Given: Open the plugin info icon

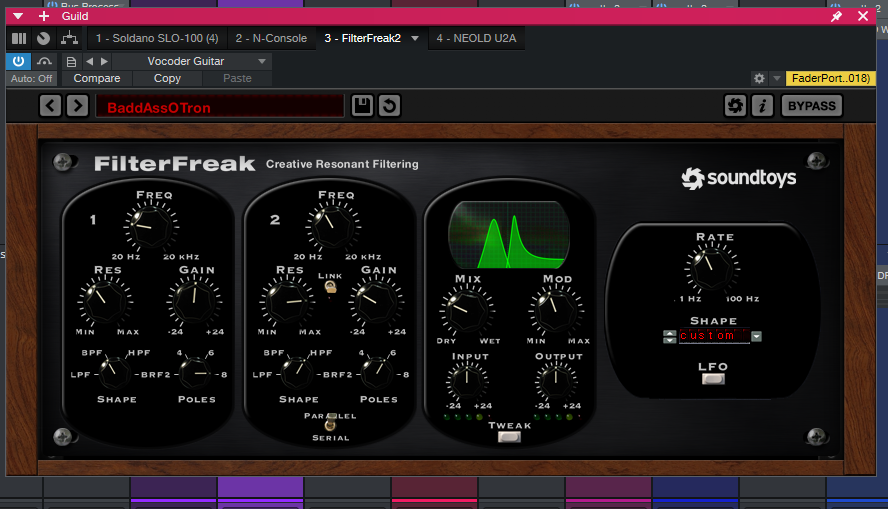Looking at the screenshot, I should click(x=762, y=106).
